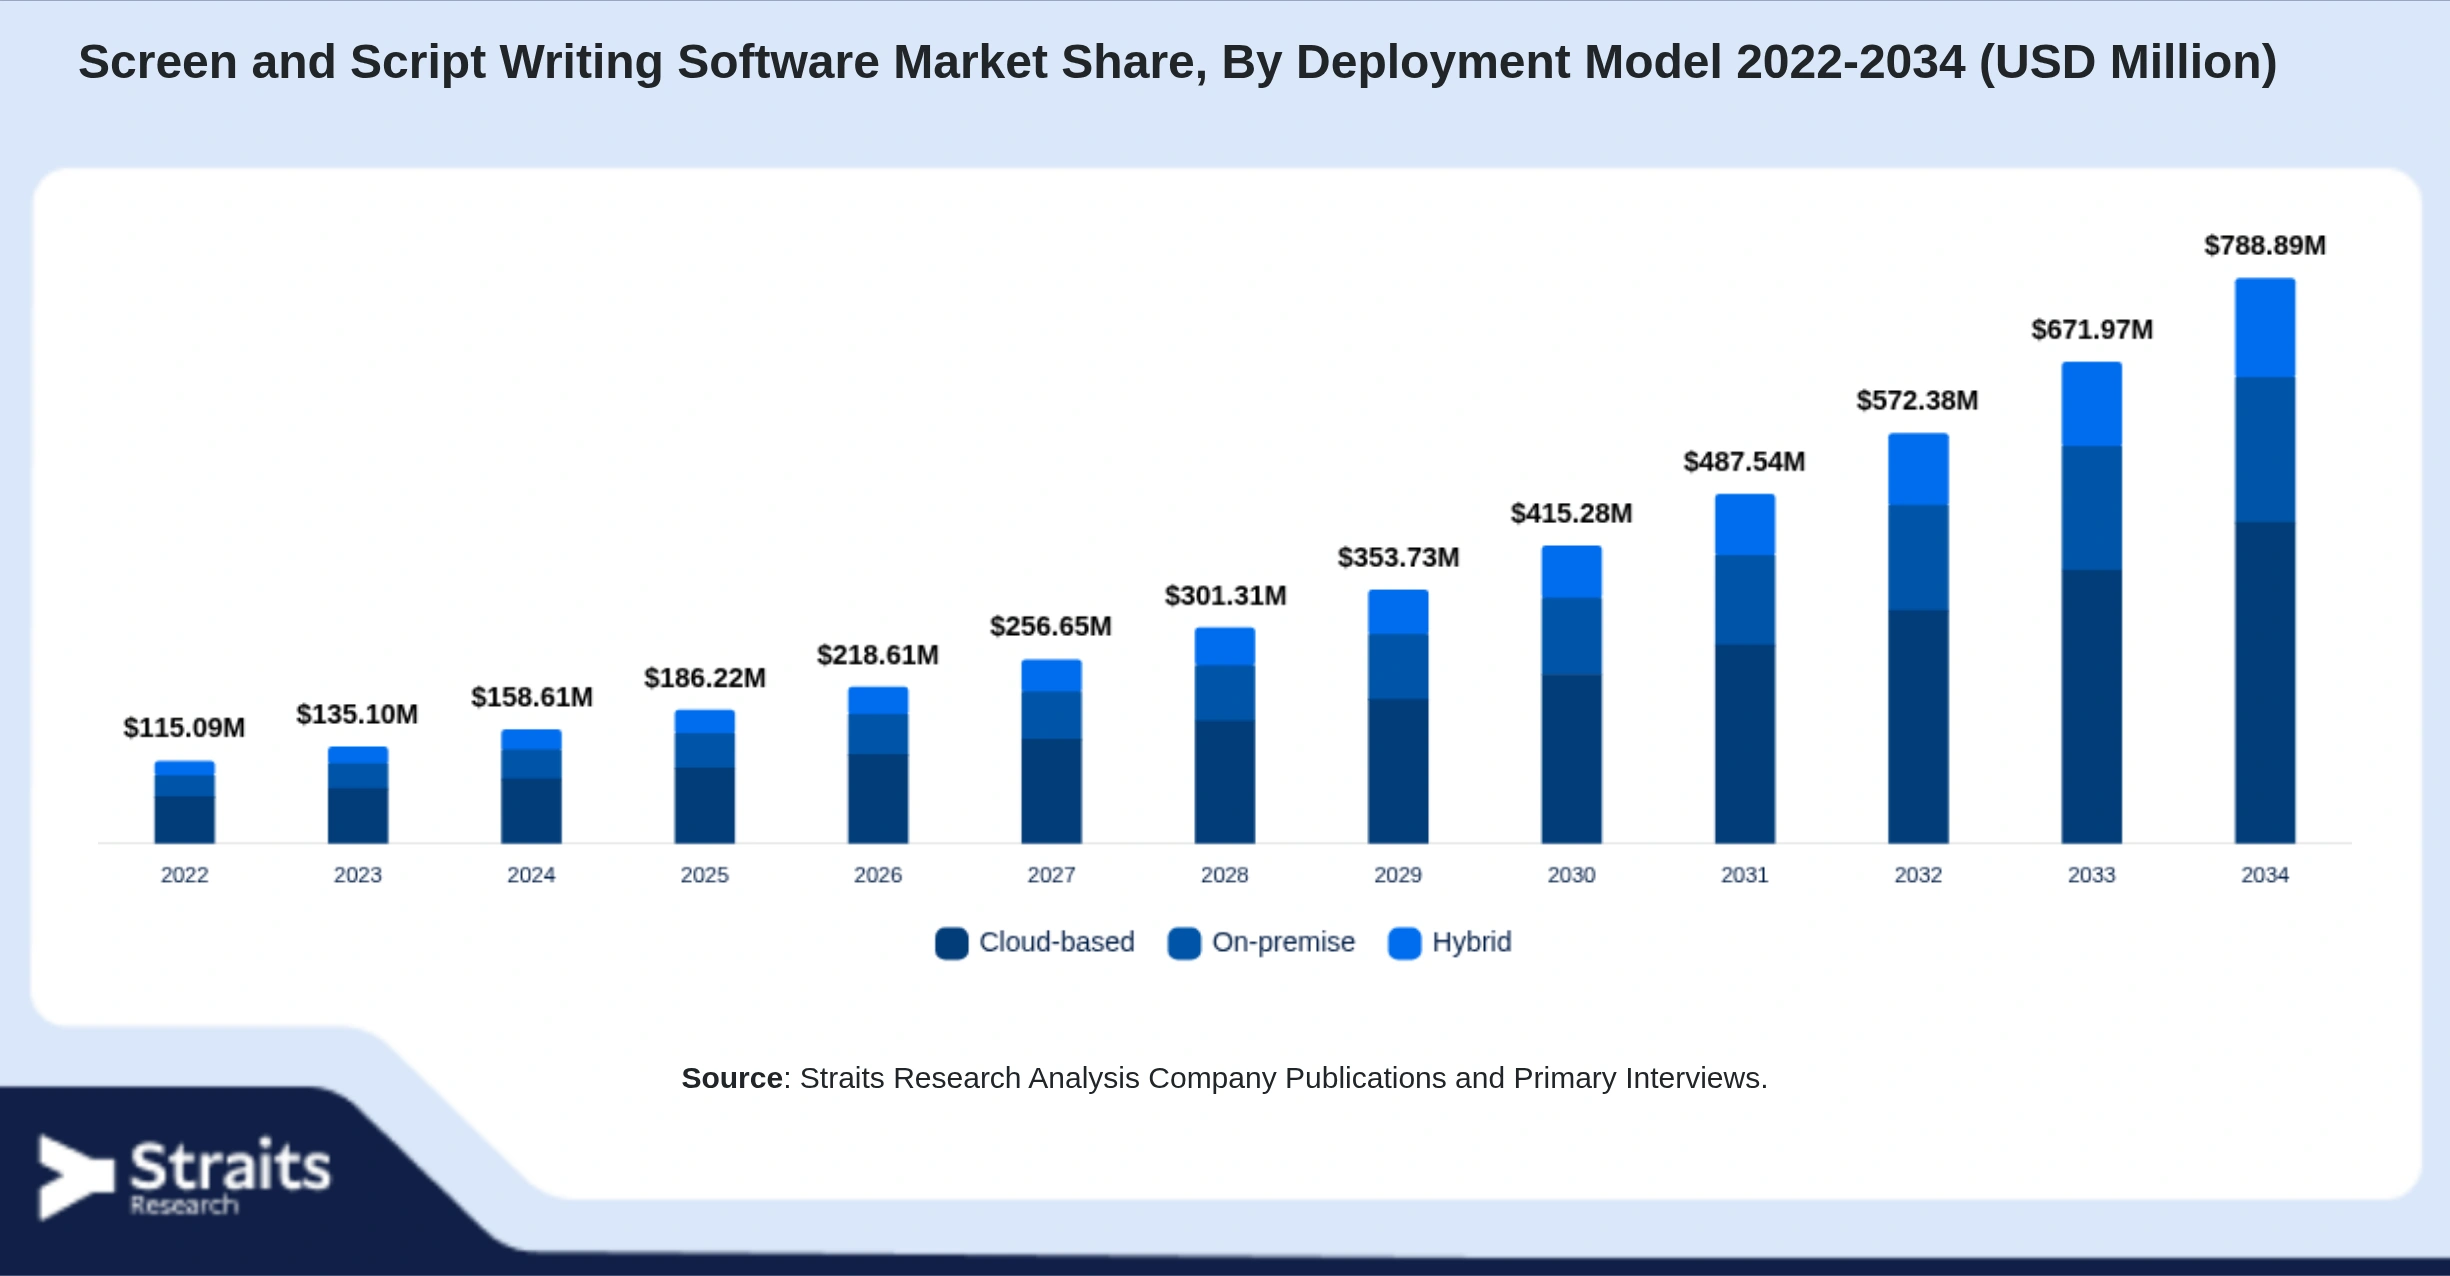Viewport: 2450px width, 1276px height.
Task: Click the Straits Research logo
Action: click(x=185, y=1177)
